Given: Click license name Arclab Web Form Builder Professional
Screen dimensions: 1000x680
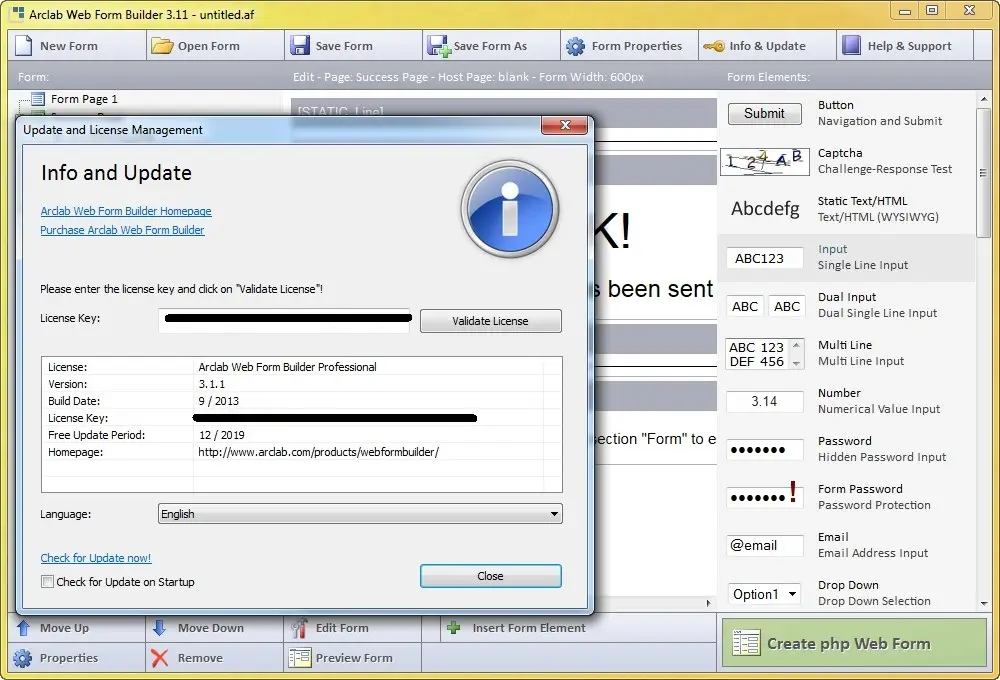Looking at the screenshot, I should click(x=287, y=367).
